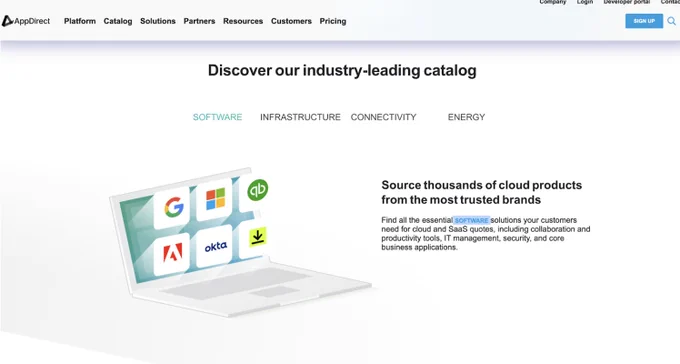Open the Catalog menu
The width and height of the screenshot is (680, 364).
coord(118,21)
